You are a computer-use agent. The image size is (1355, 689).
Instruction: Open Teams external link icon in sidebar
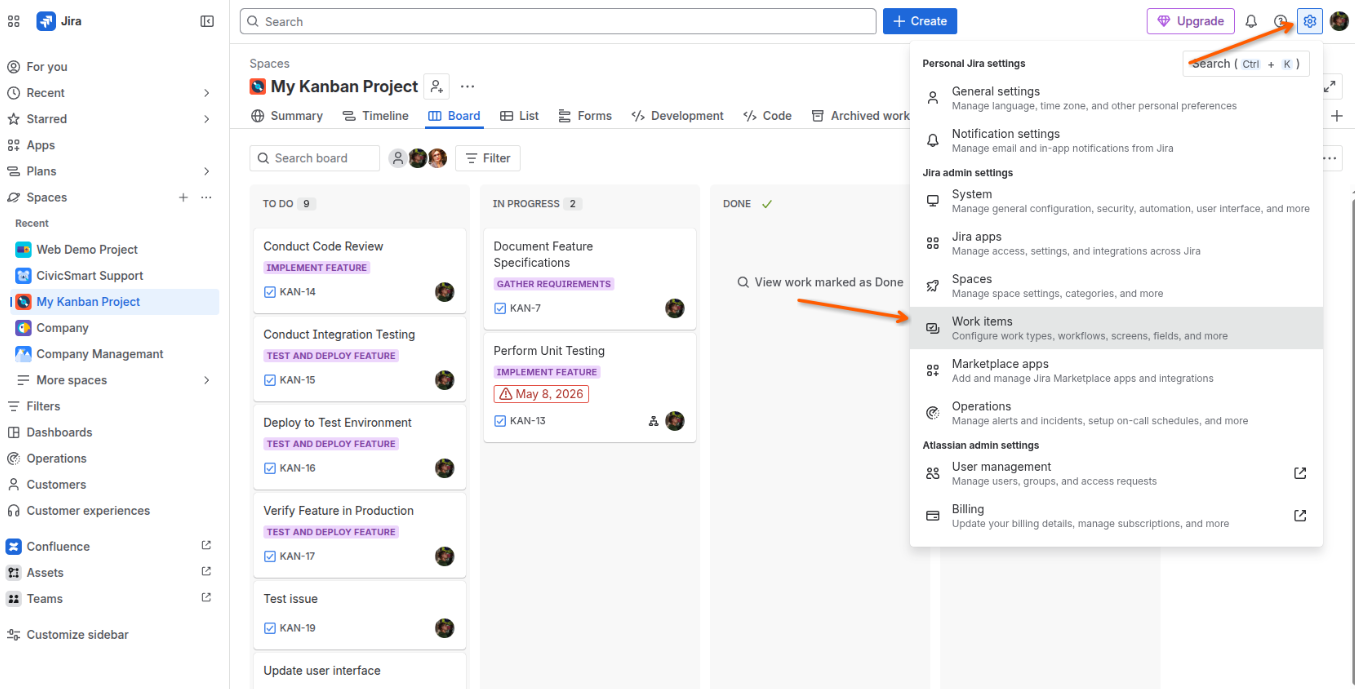point(206,598)
